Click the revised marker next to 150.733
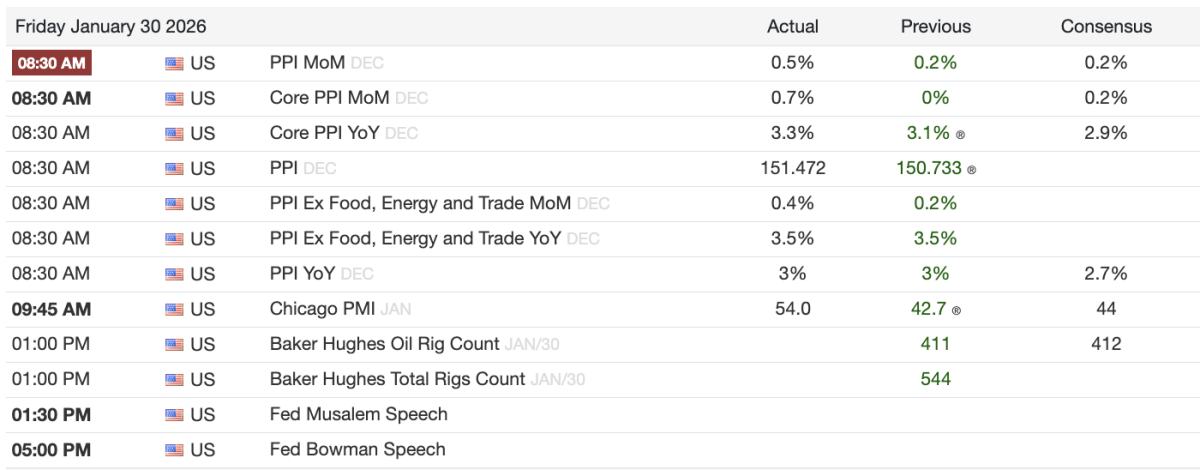This screenshot has height=470, width=1200. tap(971, 170)
